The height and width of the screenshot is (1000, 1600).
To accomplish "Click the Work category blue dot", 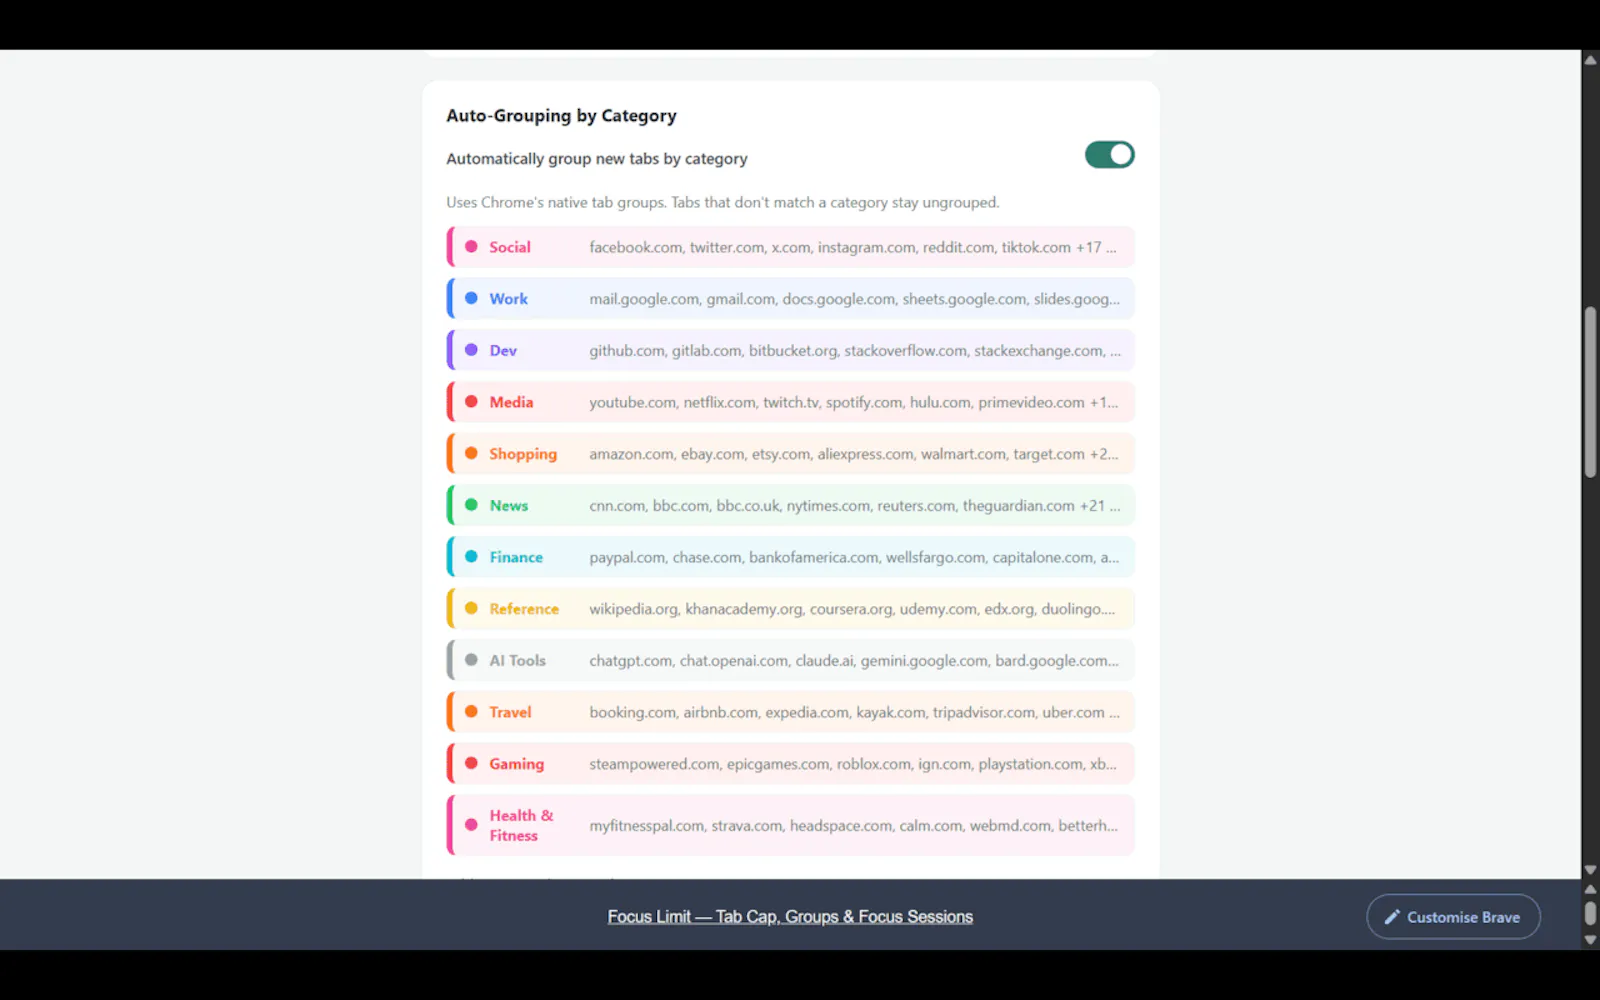I will tap(471, 298).
